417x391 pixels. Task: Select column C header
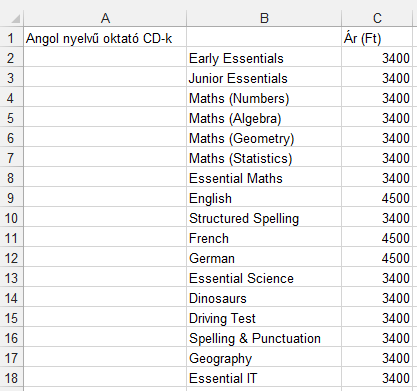coord(377,18)
